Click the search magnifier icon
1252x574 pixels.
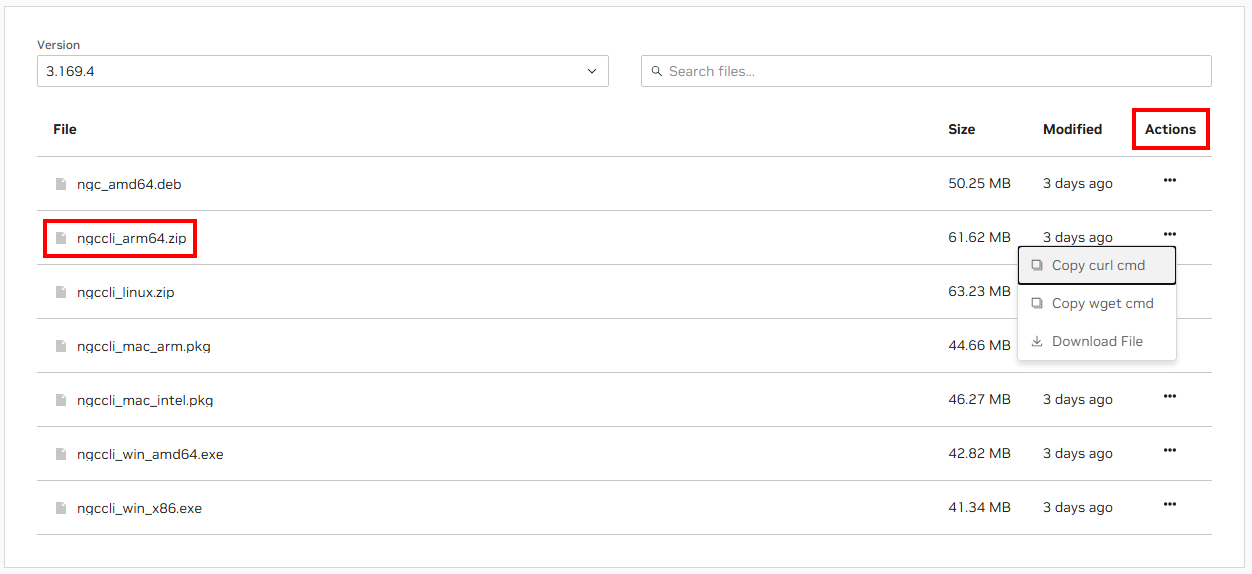pyautogui.click(x=657, y=71)
